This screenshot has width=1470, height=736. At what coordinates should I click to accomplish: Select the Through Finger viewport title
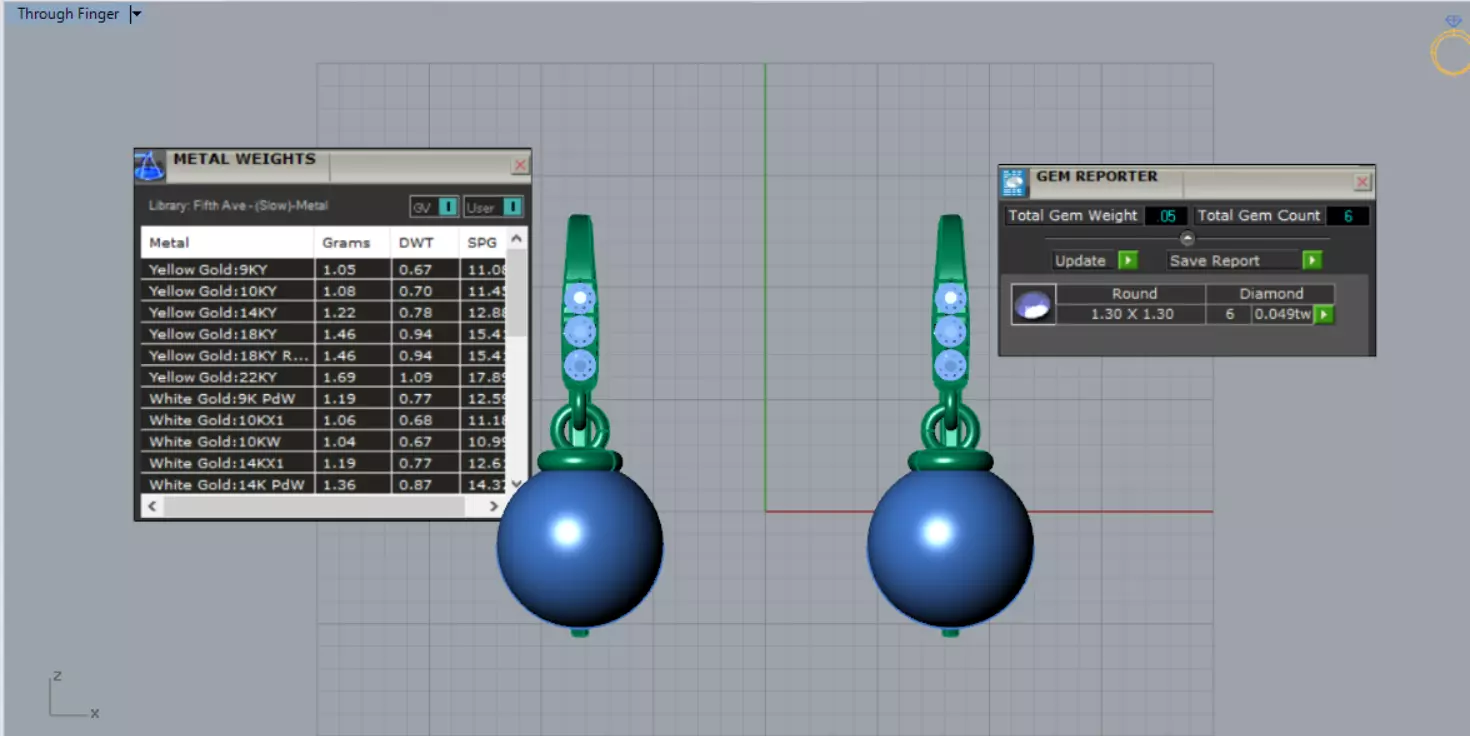click(x=68, y=14)
